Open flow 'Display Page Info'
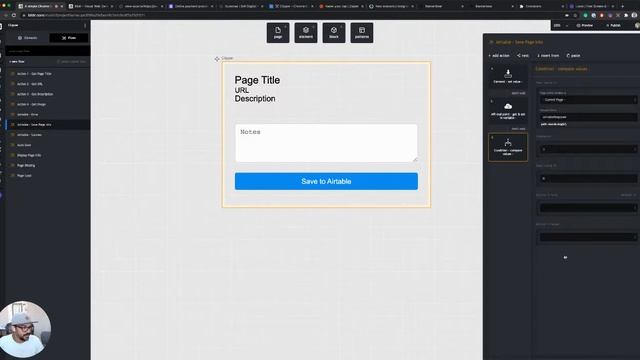This screenshot has height=360, width=640. pos(48,155)
